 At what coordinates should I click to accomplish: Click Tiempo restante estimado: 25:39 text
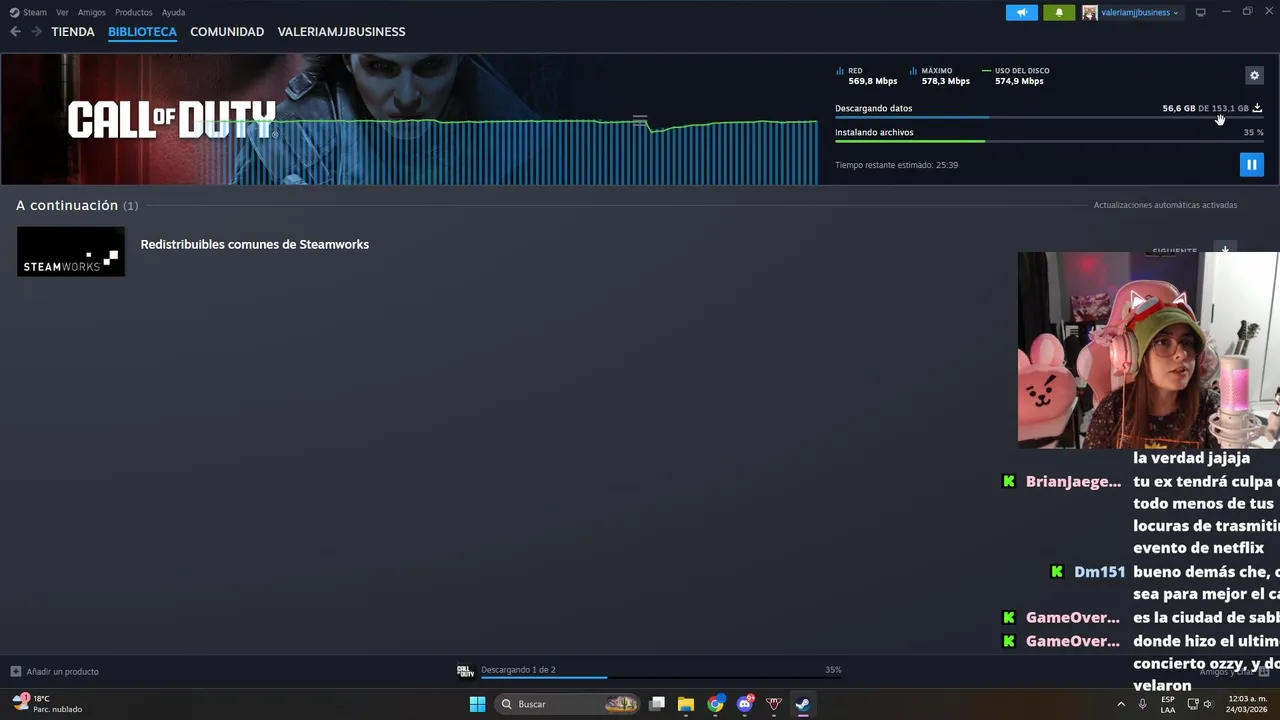pyautogui.click(x=896, y=165)
